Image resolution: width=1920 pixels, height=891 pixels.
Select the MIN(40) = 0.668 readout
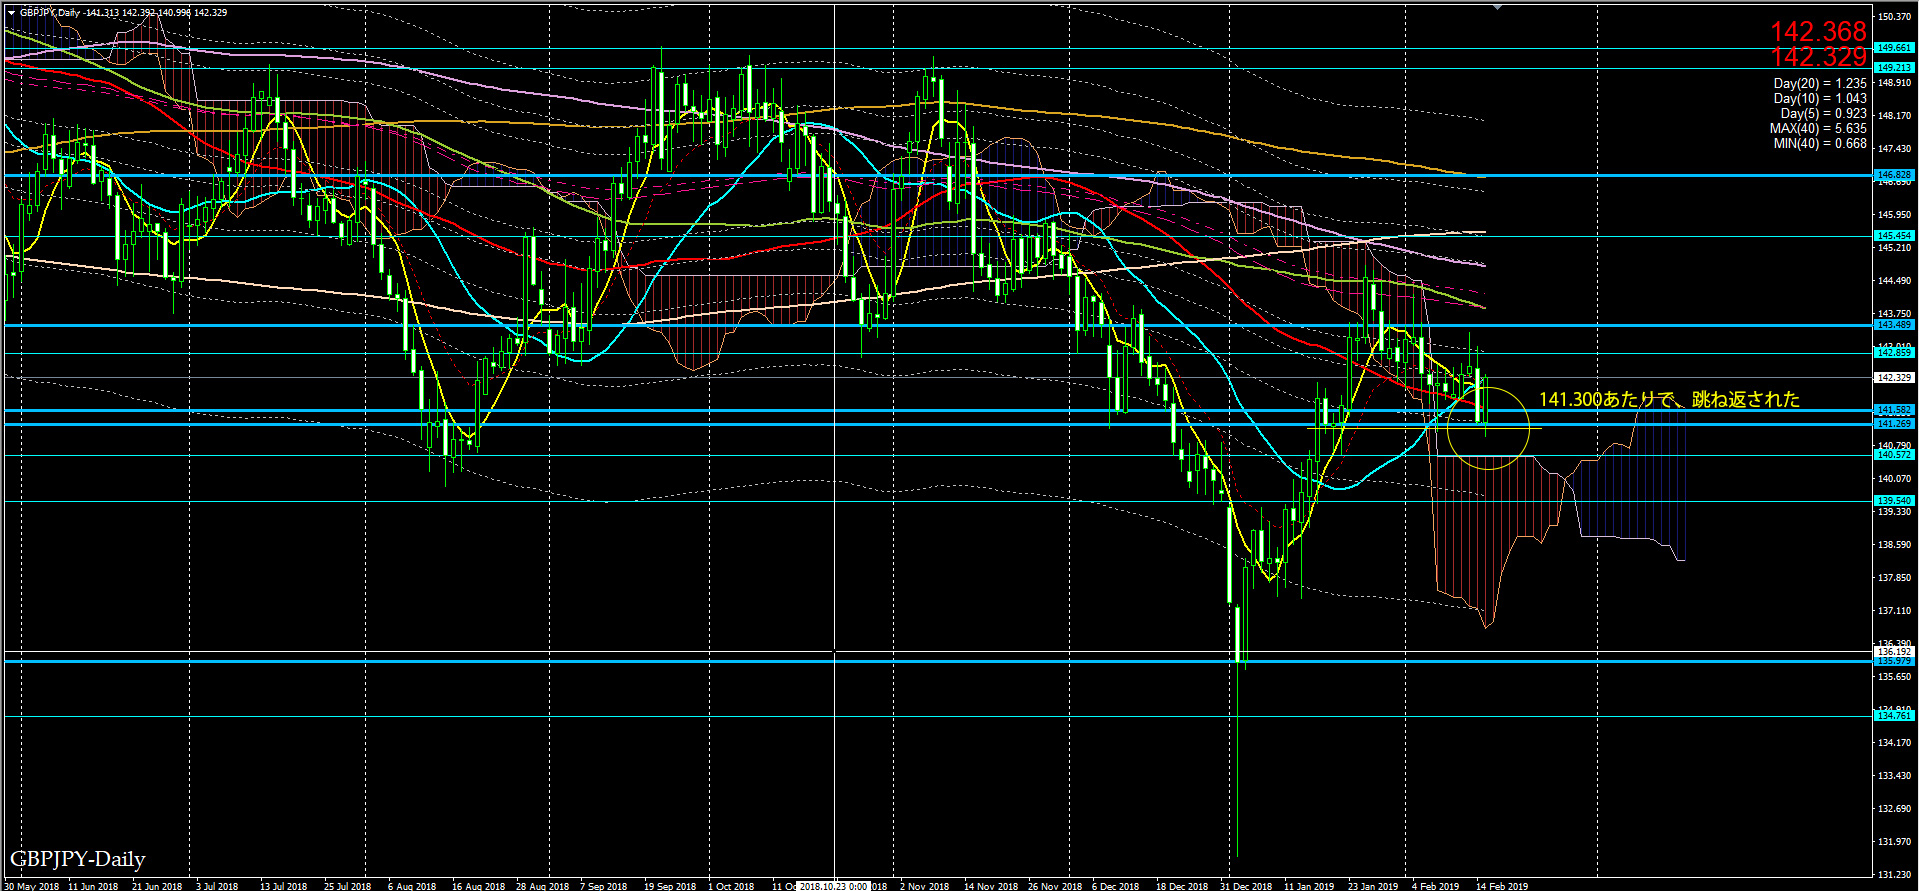(1820, 144)
